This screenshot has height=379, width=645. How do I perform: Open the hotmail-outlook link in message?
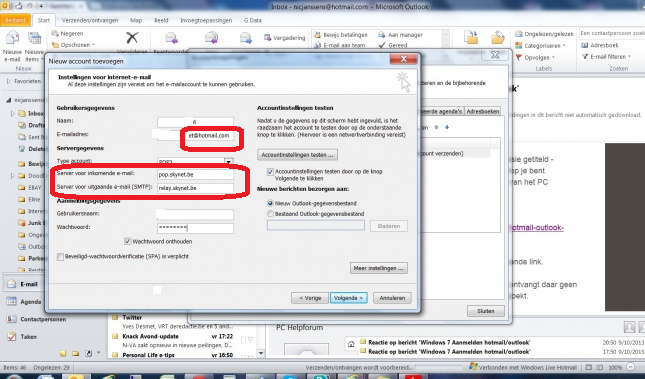tap(537, 228)
